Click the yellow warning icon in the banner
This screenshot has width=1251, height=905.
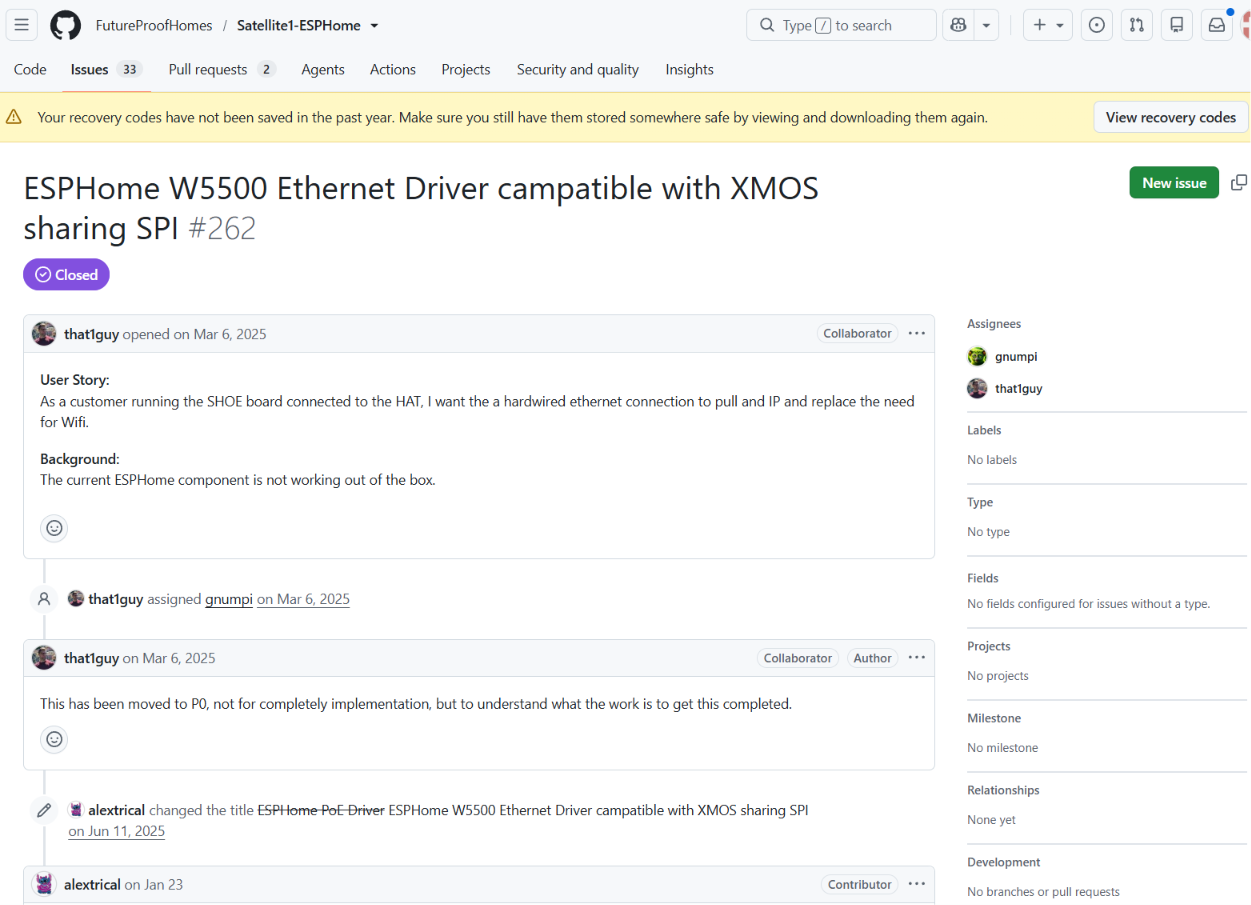[14, 117]
